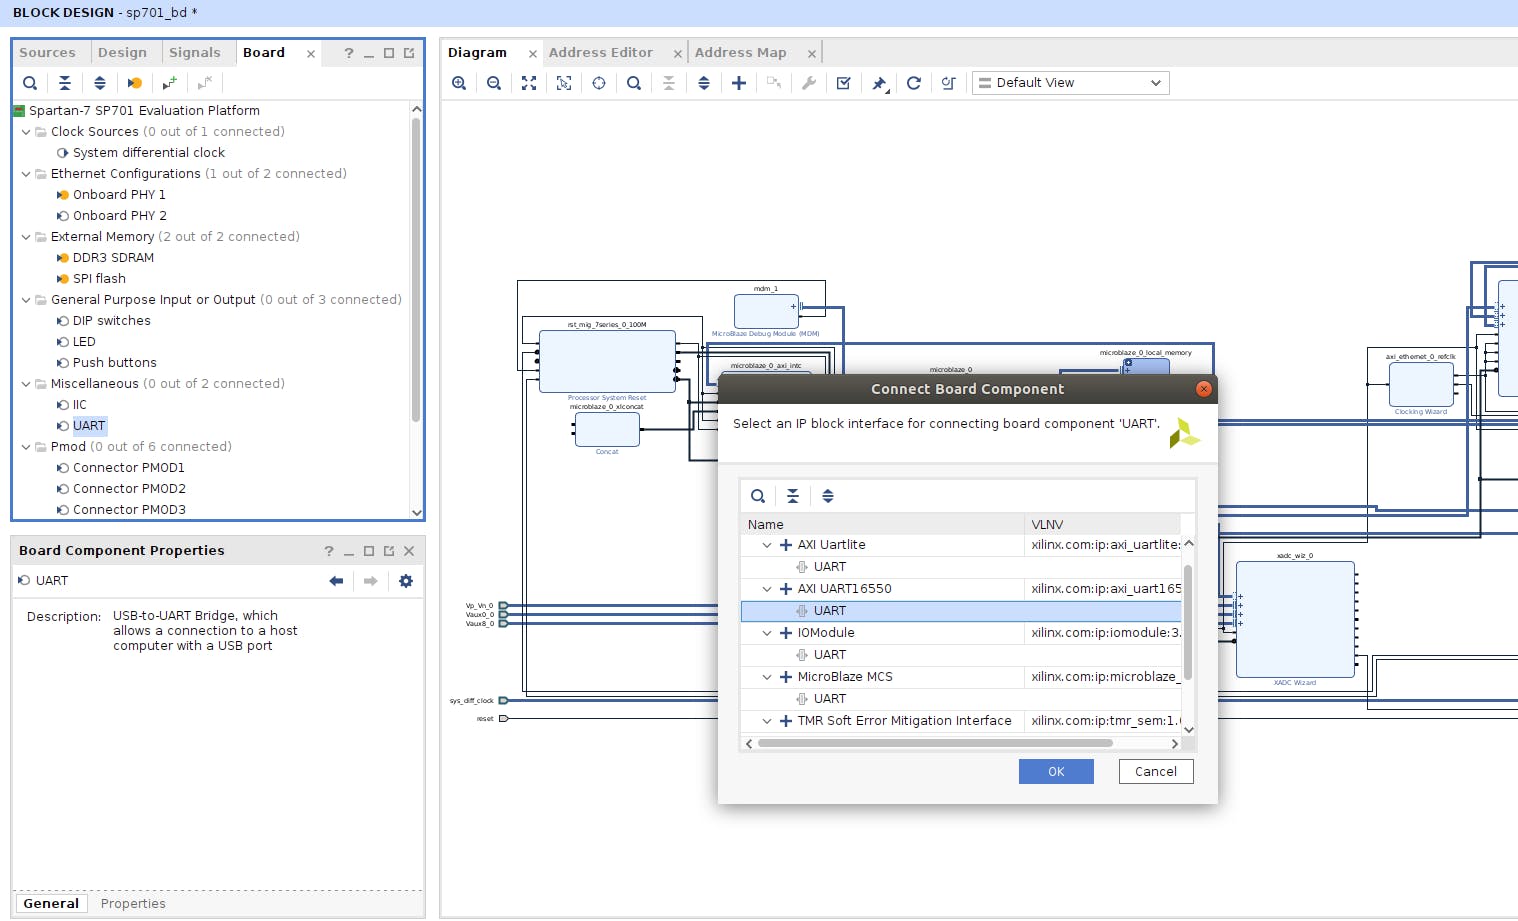The height and width of the screenshot is (921, 1518).
Task: Select UART under MicroBlaze MCS
Action: pos(830,699)
